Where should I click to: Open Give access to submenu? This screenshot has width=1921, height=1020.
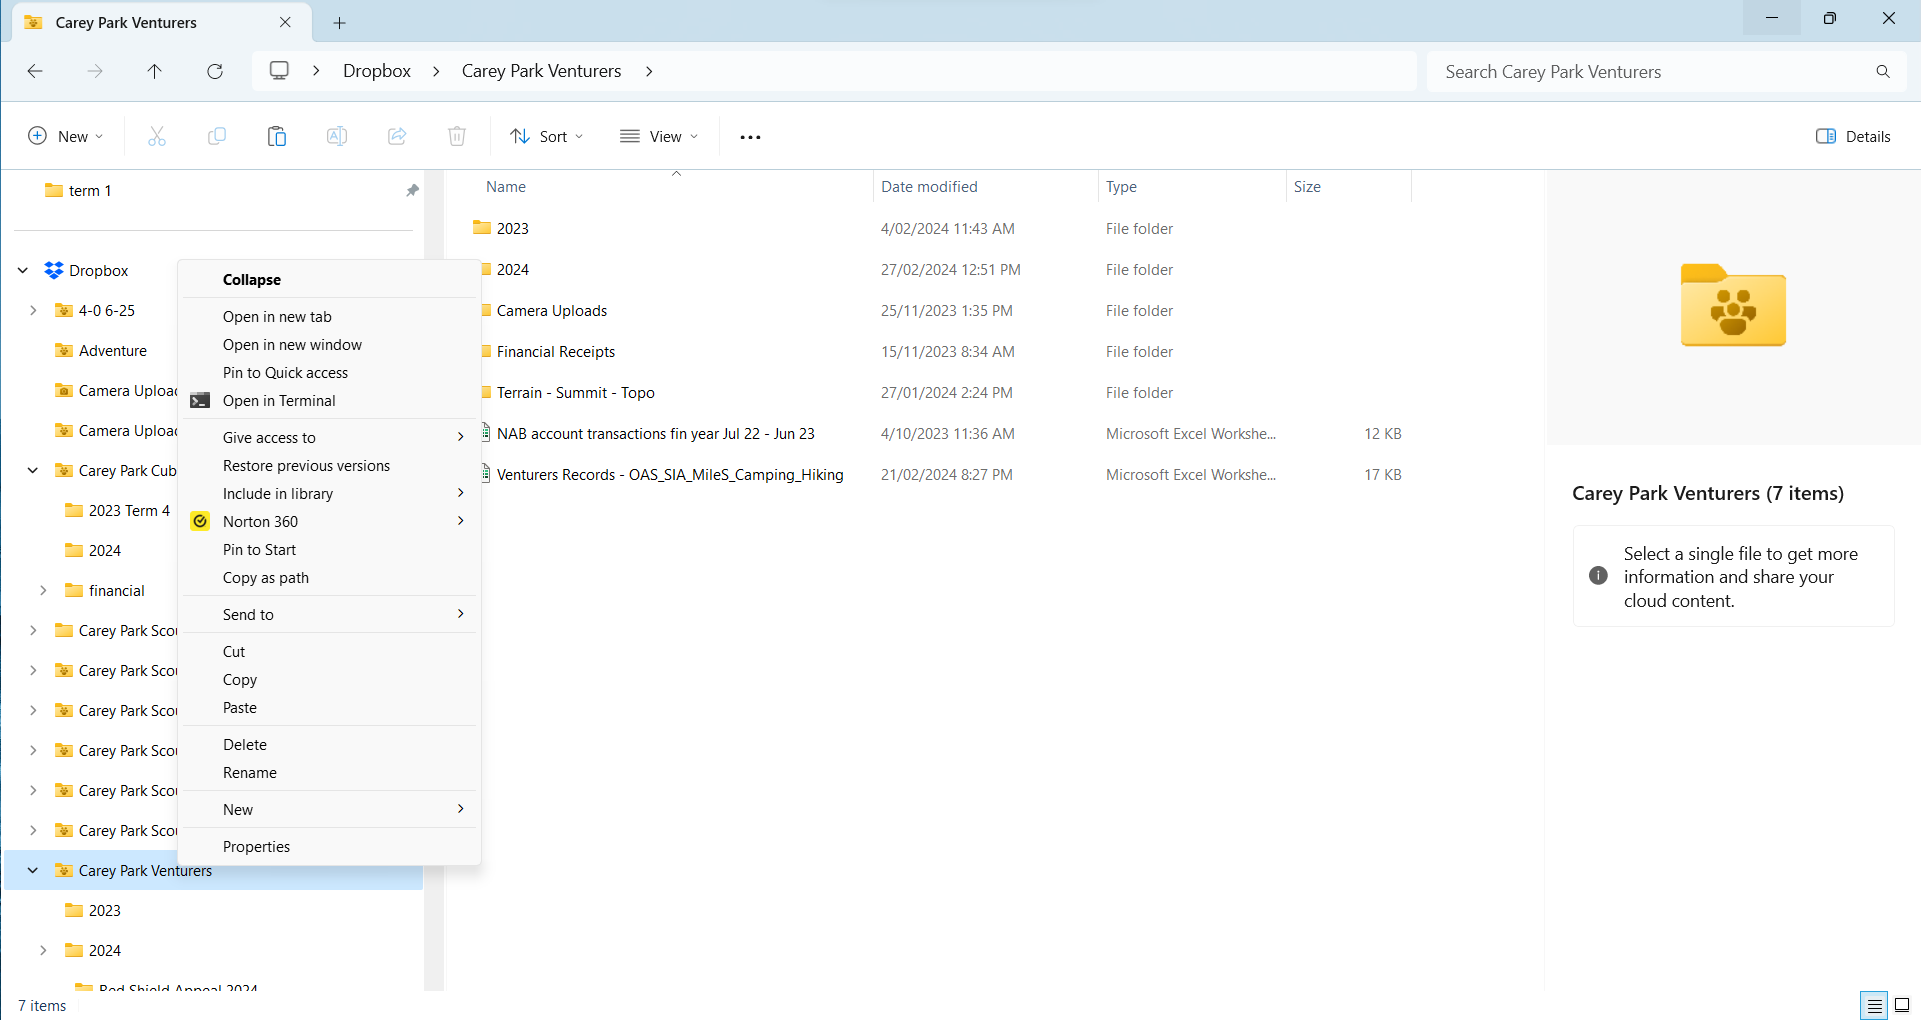click(330, 438)
